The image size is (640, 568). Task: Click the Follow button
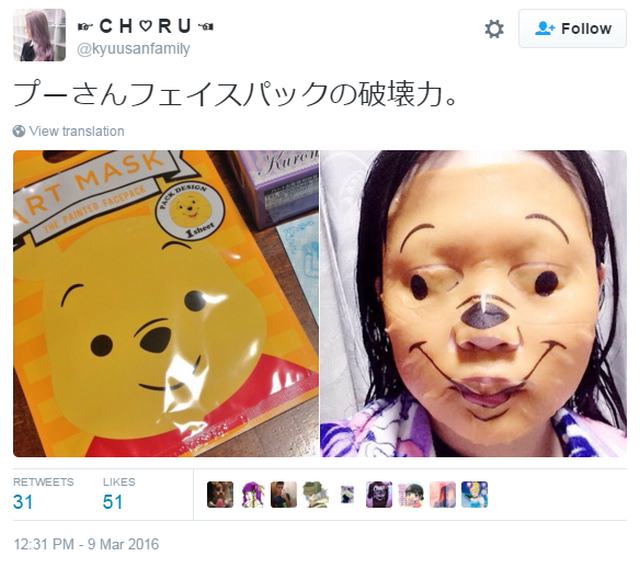pyautogui.click(x=572, y=29)
